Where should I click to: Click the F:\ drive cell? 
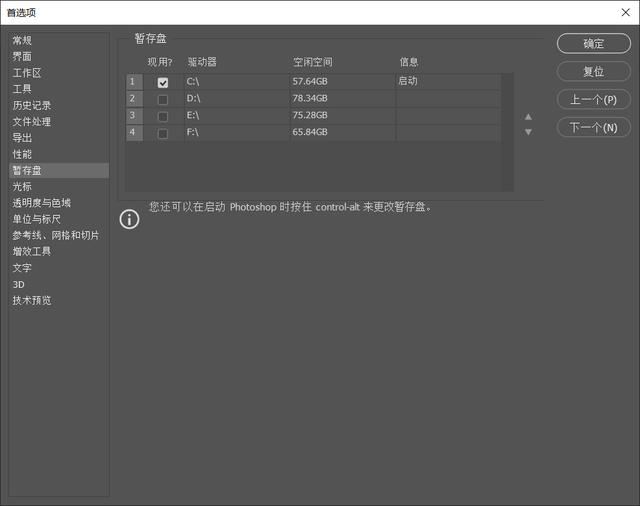click(x=237, y=133)
